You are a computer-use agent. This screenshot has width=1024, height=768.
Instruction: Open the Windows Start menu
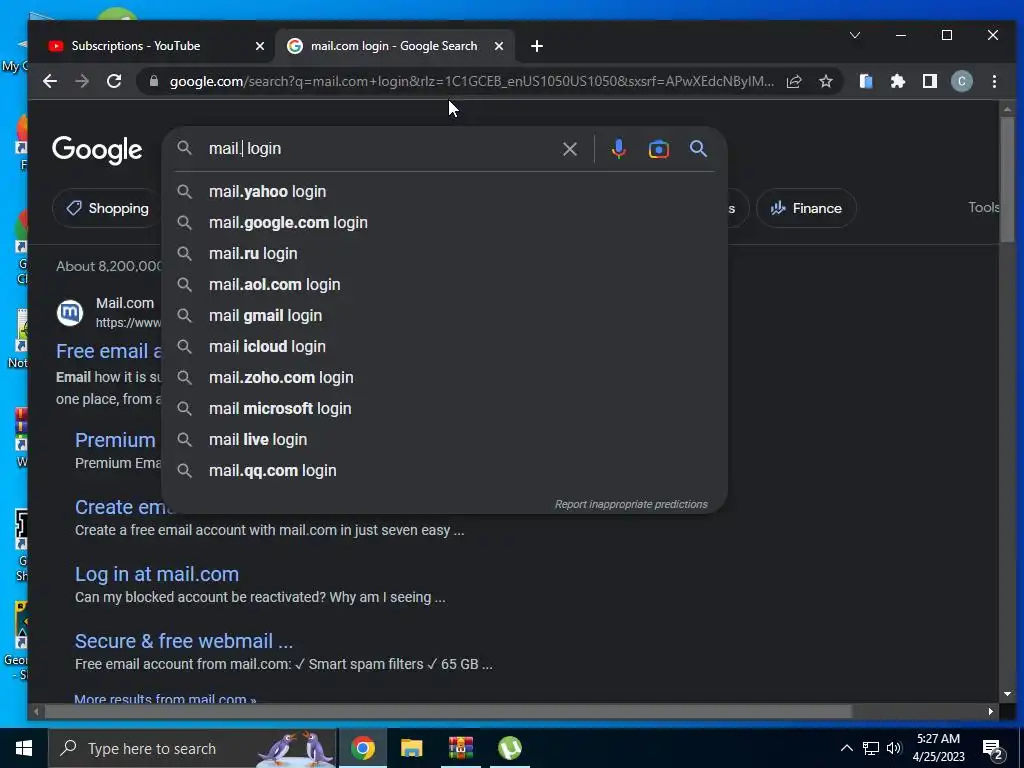24,748
